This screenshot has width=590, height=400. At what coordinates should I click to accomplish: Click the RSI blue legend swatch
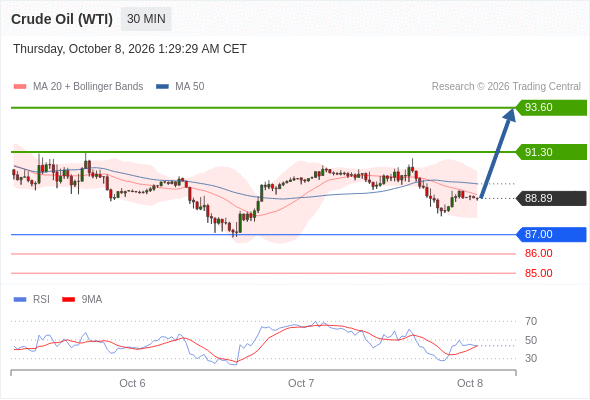coord(20,300)
